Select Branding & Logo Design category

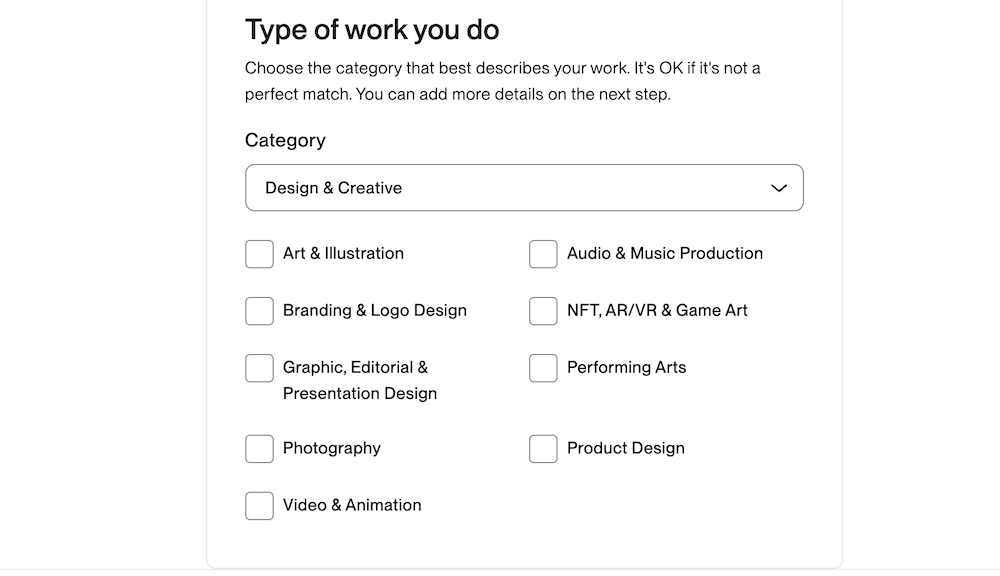click(x=259, y=311)
